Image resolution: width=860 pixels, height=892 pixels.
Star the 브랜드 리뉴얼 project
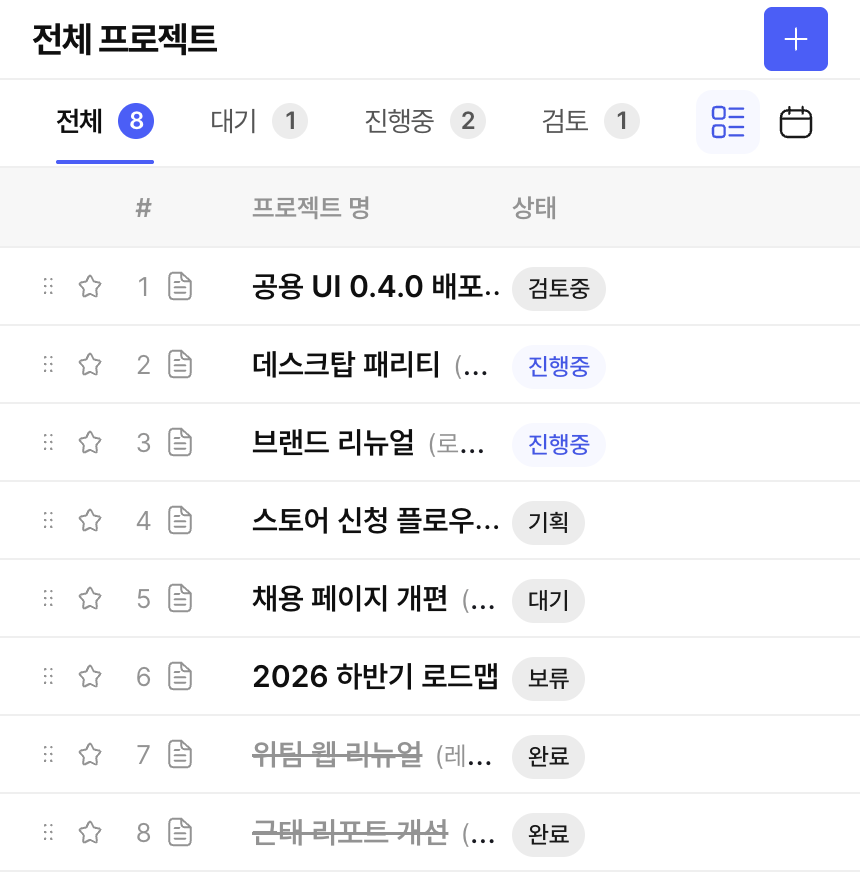[90, 442]
